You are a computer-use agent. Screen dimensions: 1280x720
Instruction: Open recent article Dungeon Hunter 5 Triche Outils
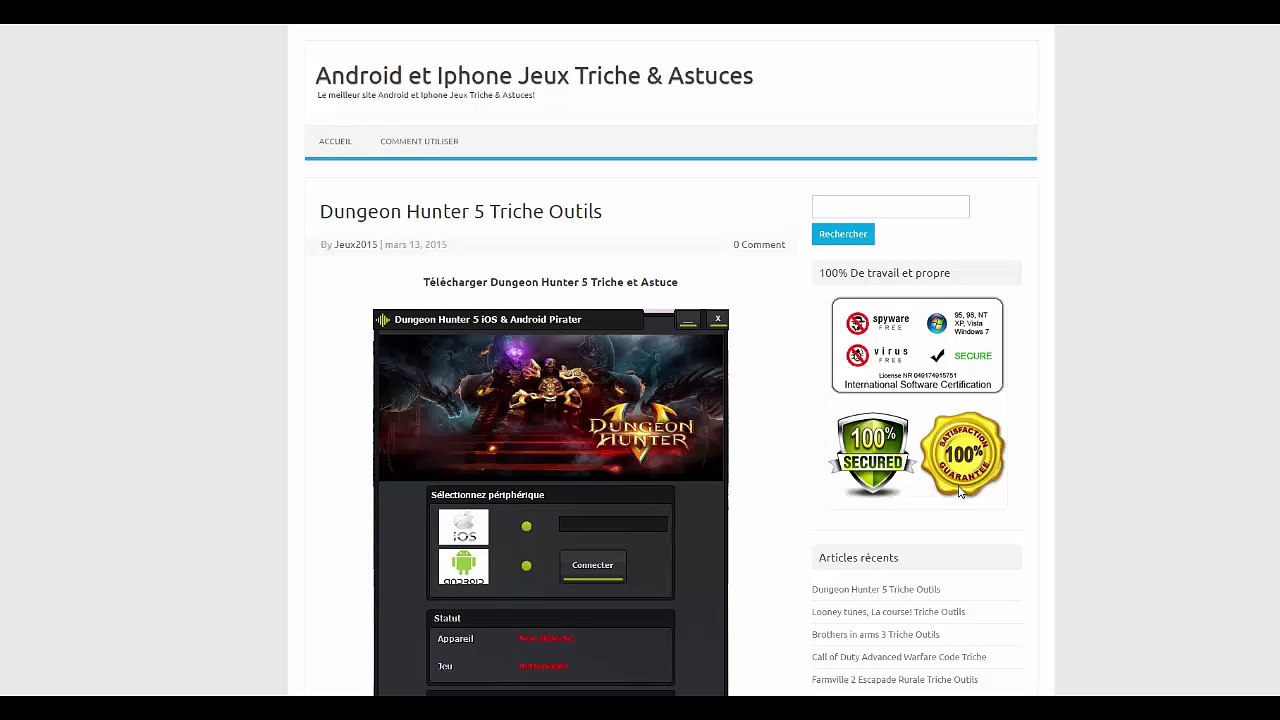(876, 589)
